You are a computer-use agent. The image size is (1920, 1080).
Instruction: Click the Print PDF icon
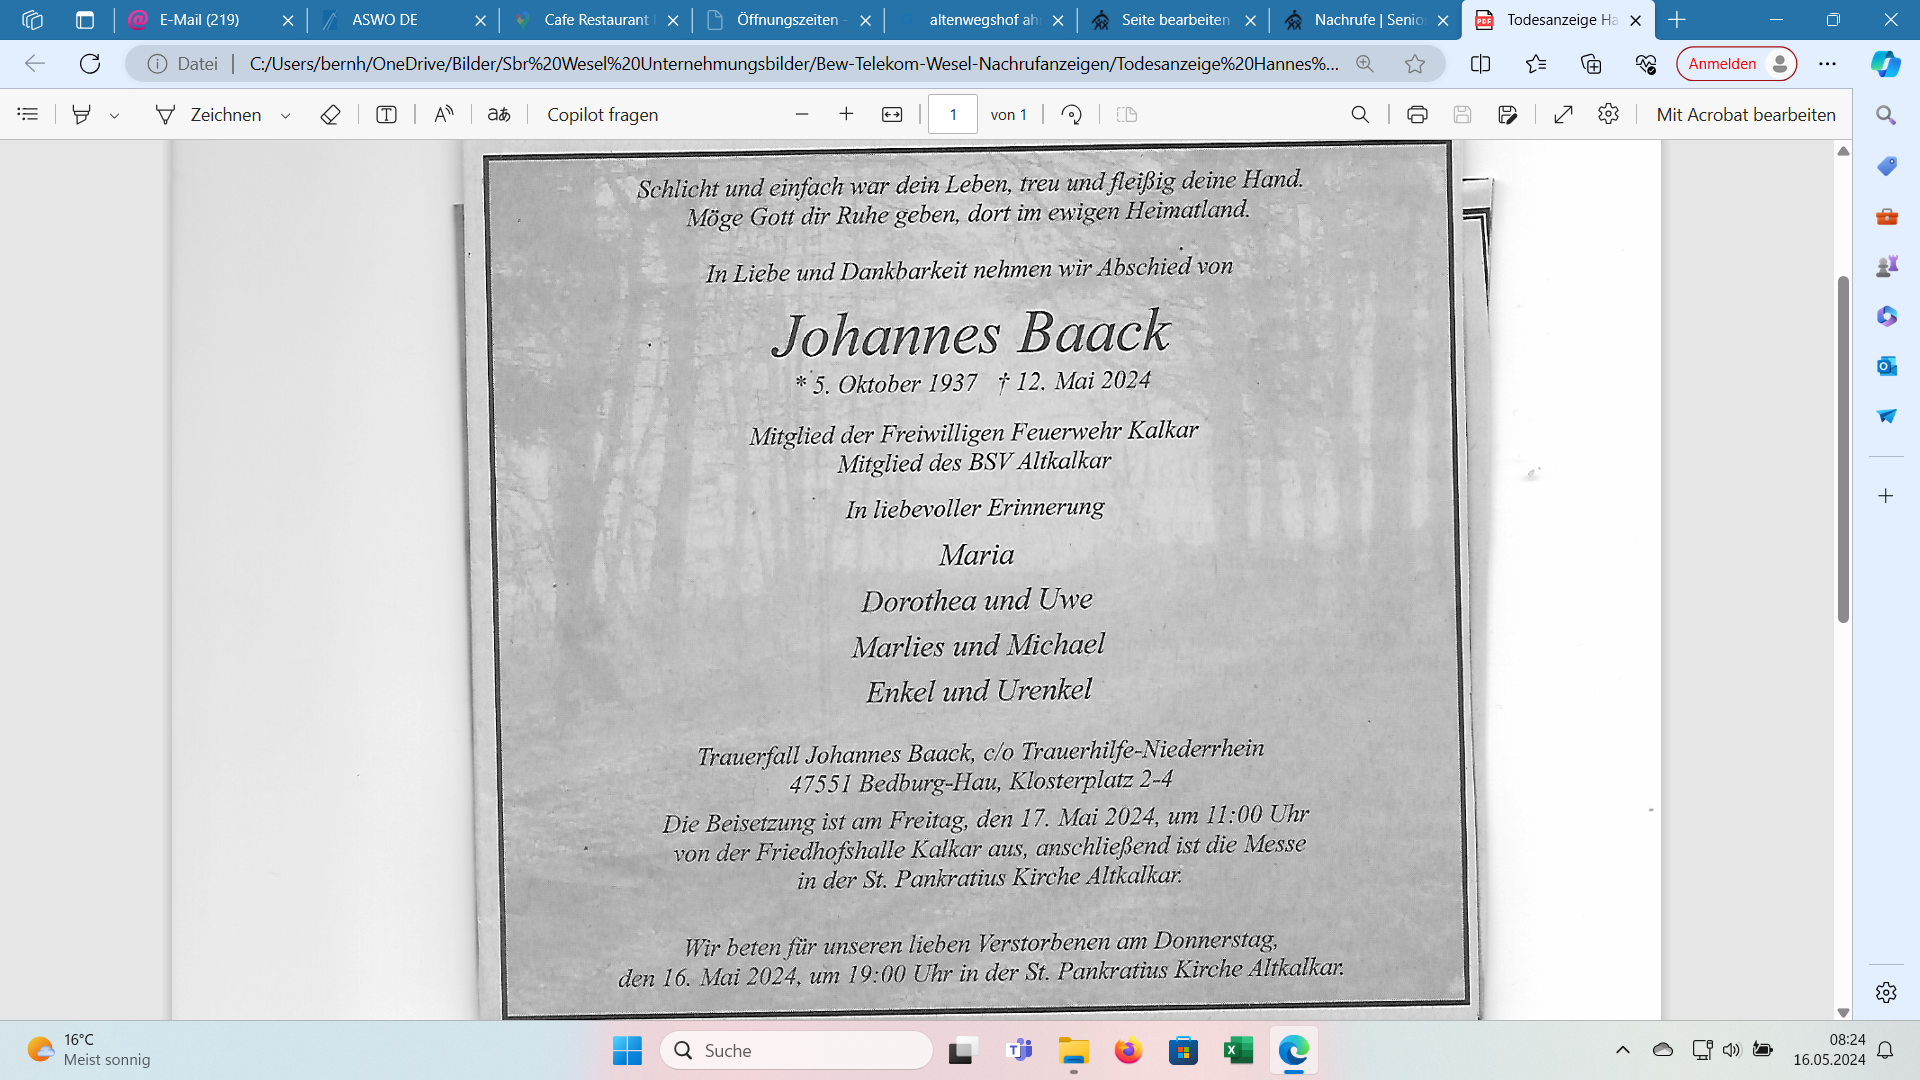pos(1417,115)
